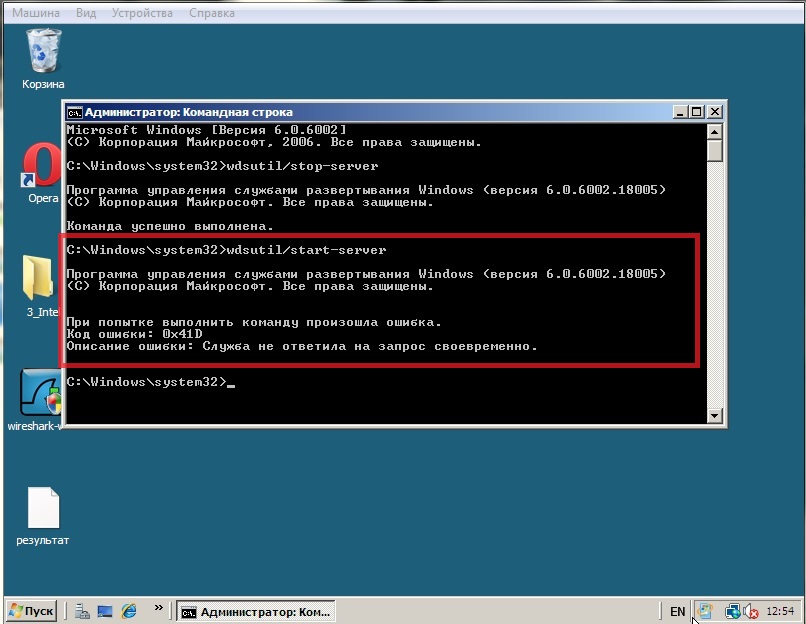Click the wdsutil/stop-server command line
Screen dimensions: 806x624
pyautogui.click(x=223, y=166)
